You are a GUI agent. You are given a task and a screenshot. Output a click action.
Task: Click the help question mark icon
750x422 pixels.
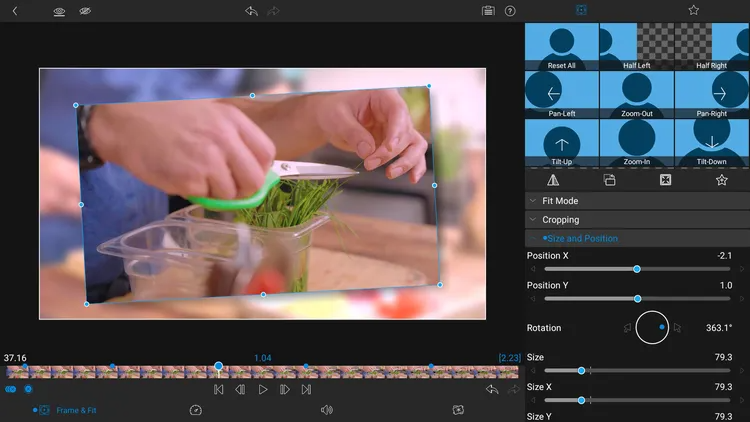point(510,11)
